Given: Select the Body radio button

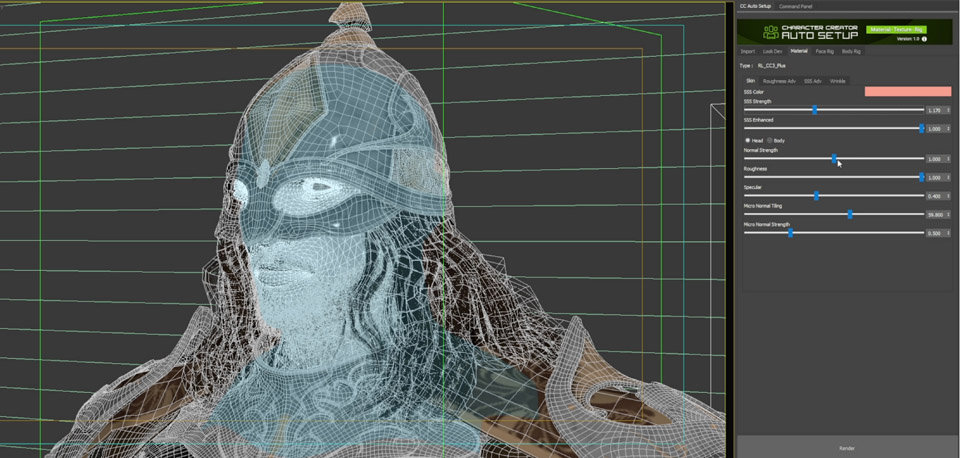Looking at the screenshot, I should coord(769,140).
